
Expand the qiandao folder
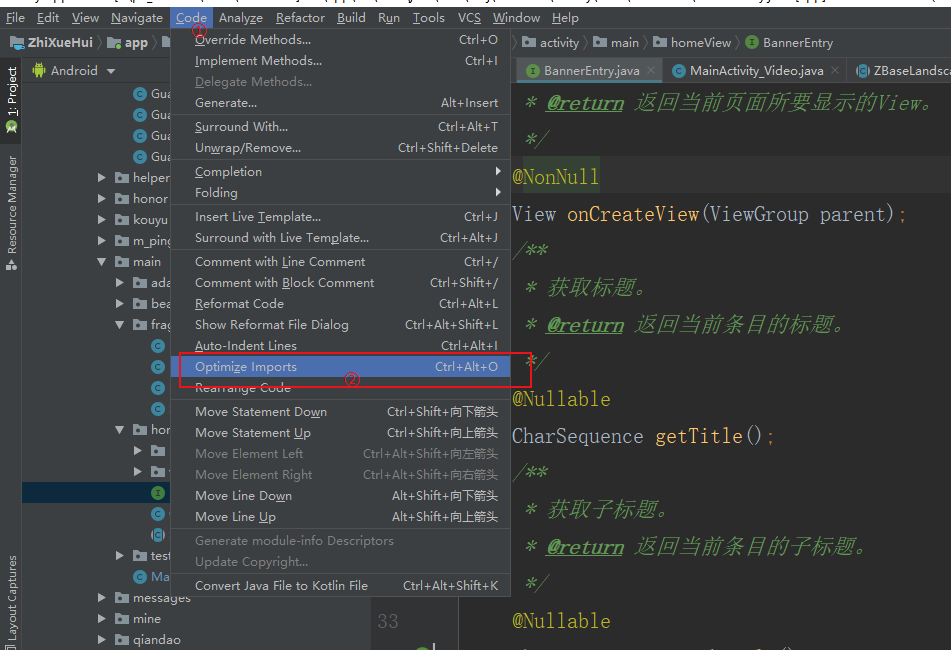[x=102, y=640]
